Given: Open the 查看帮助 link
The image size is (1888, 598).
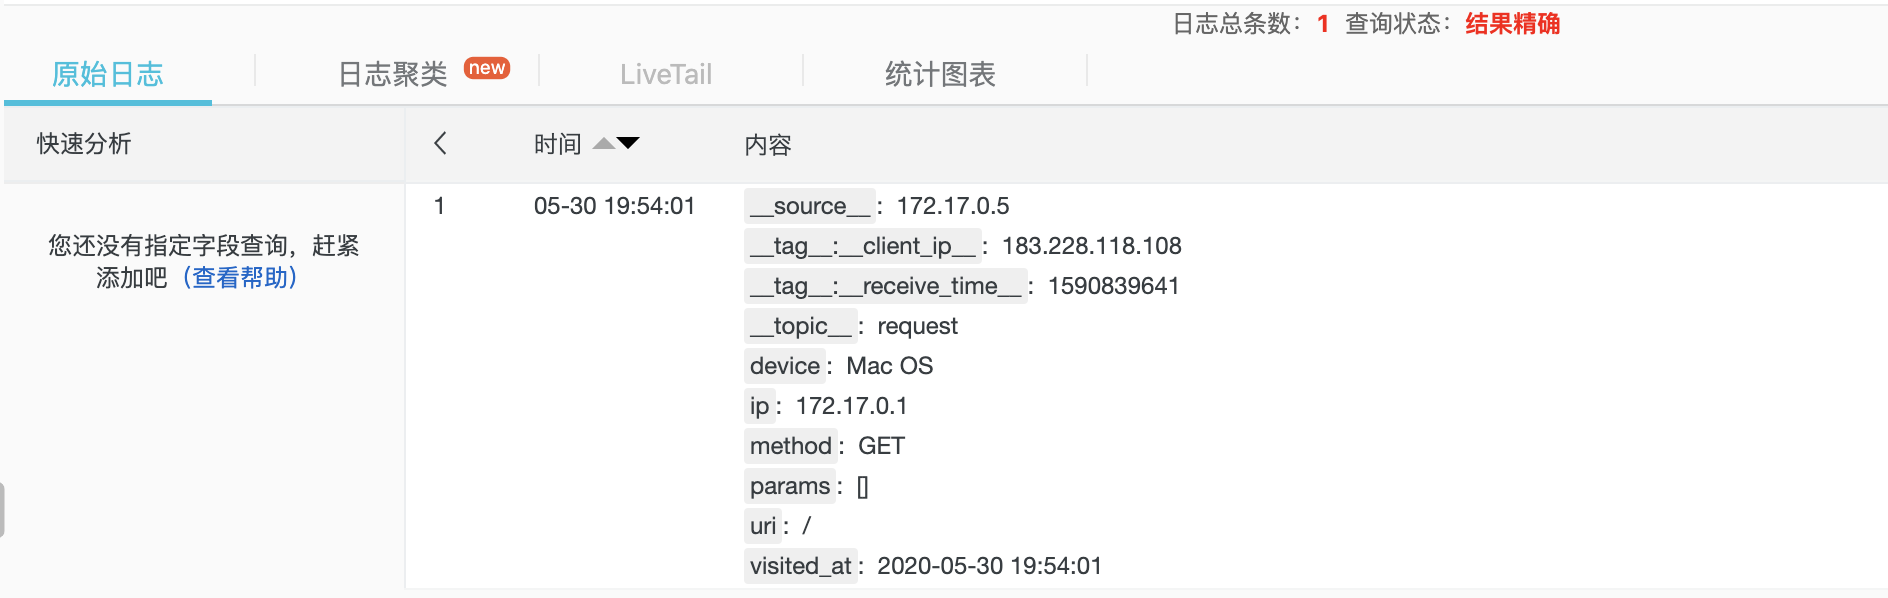Looking at the screenshot, I should pyautogui.click(x=240, y=277).
